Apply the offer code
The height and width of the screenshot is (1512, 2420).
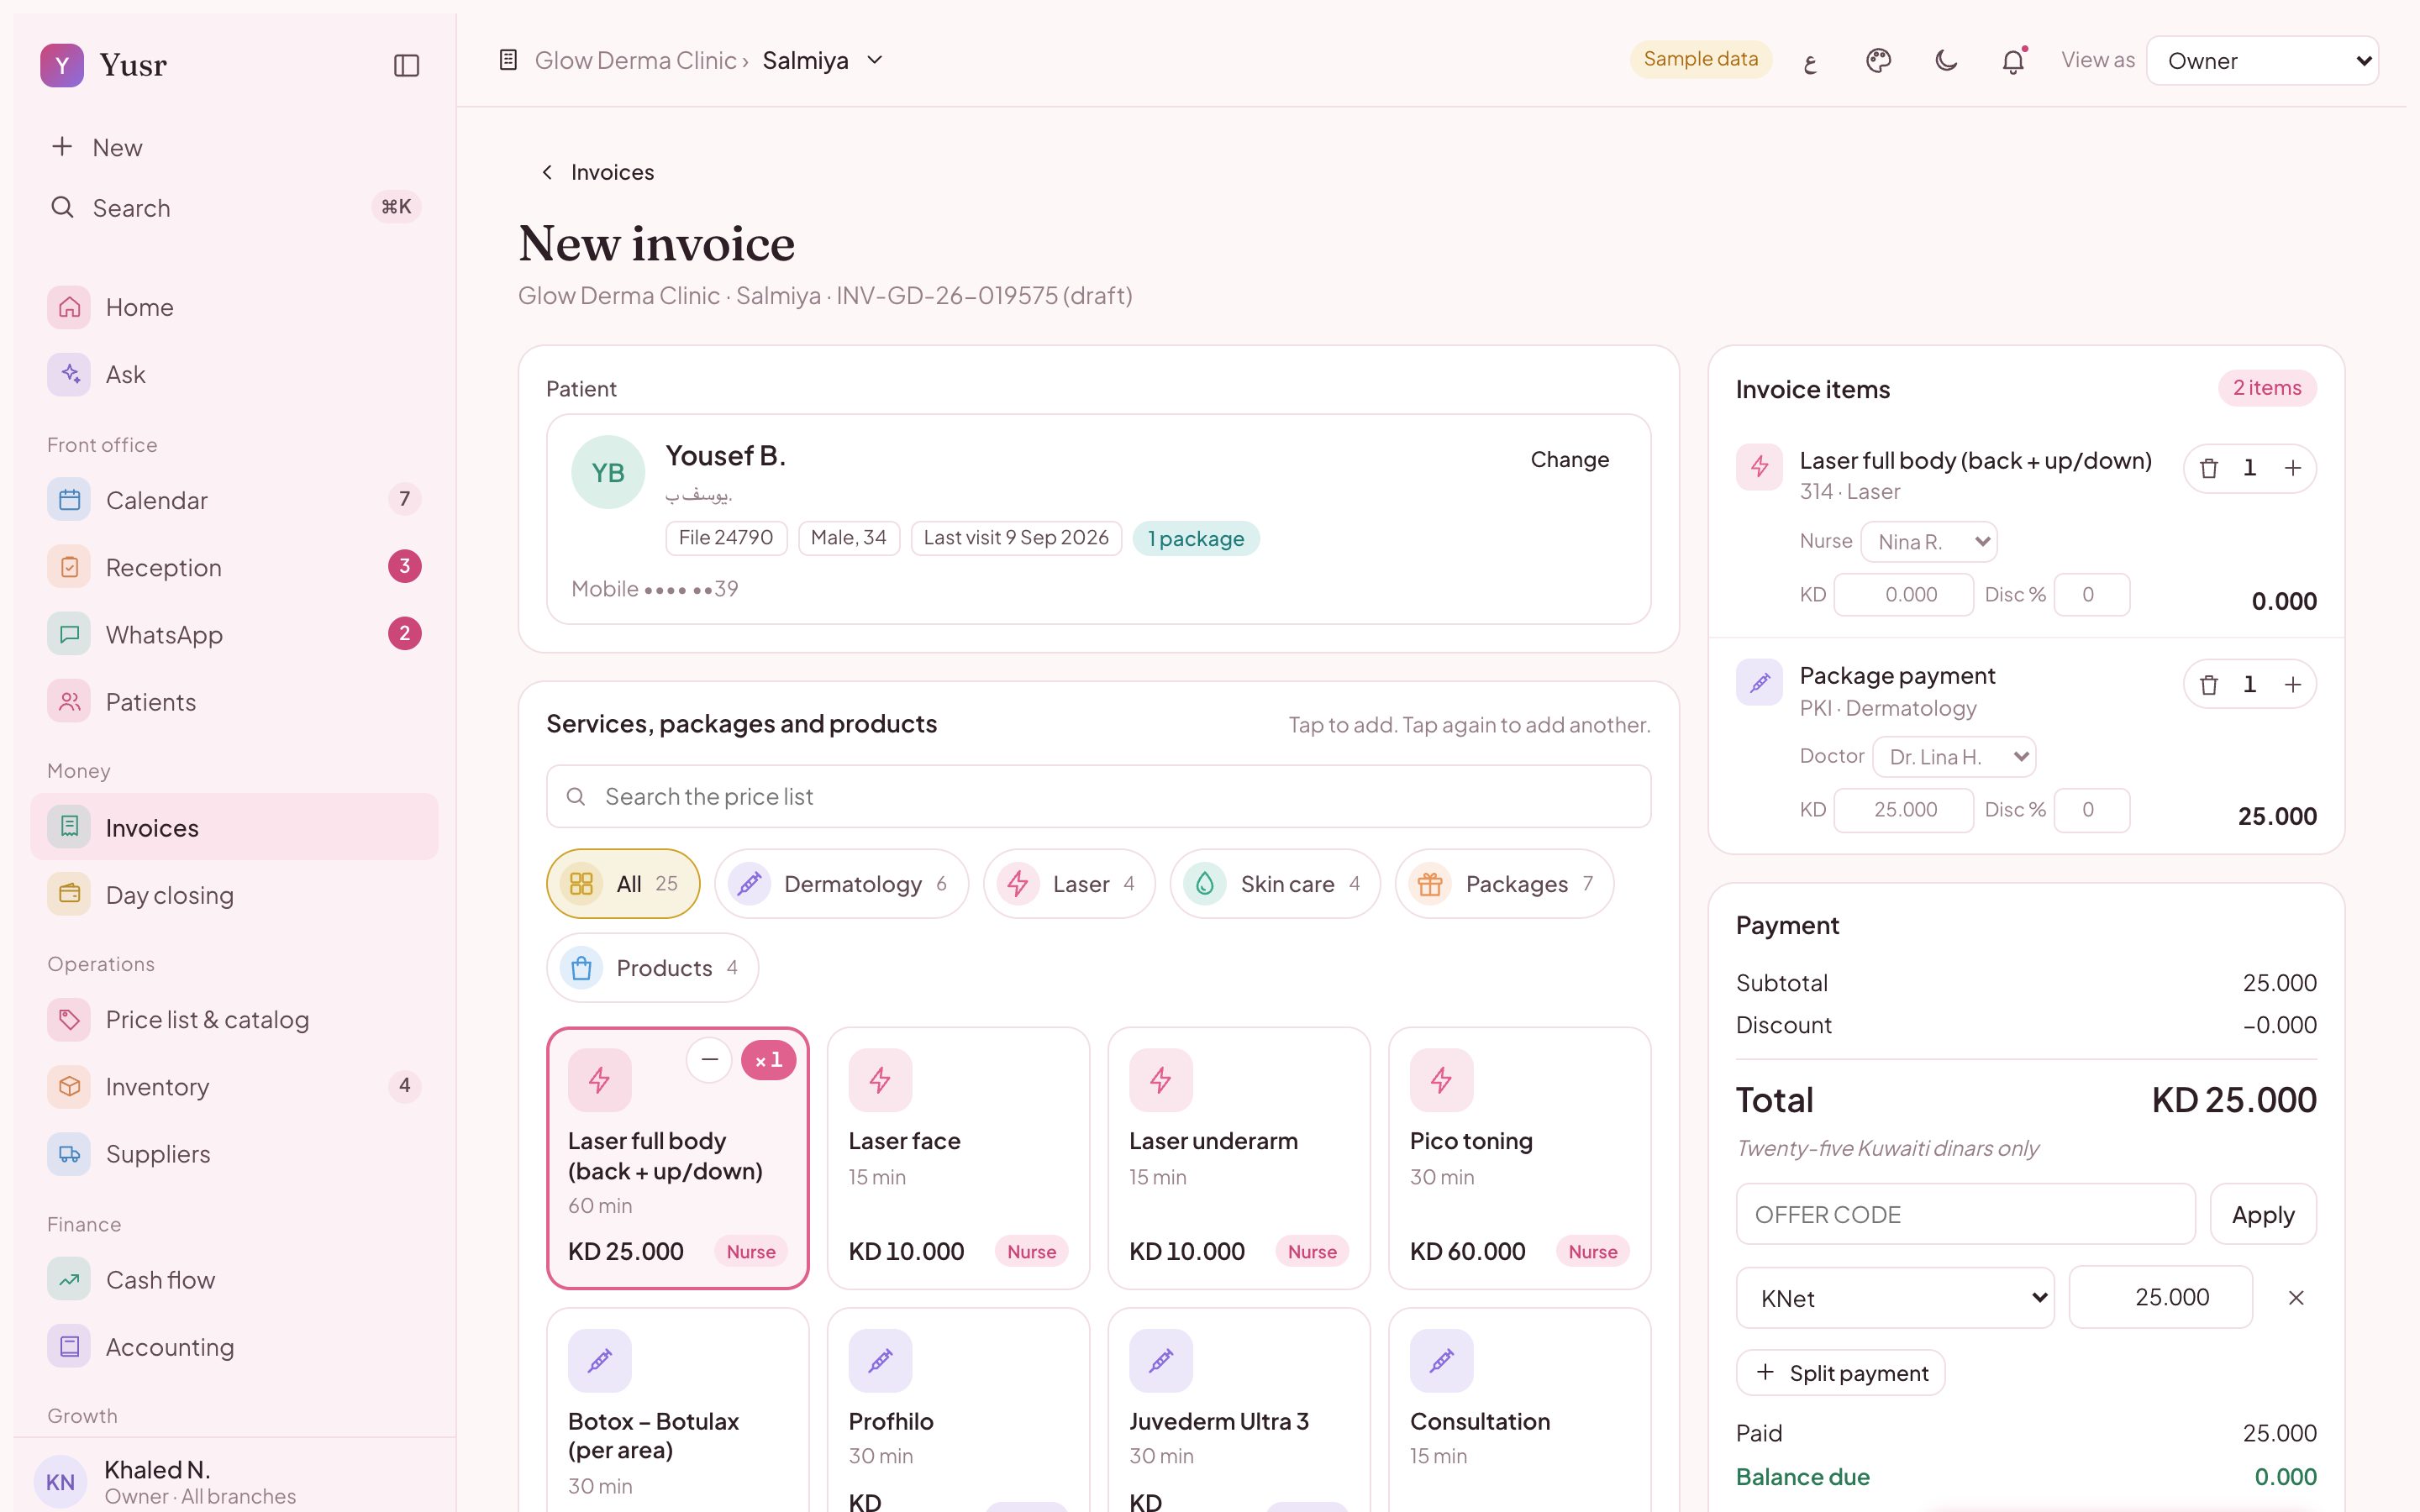point(2262,1214)
